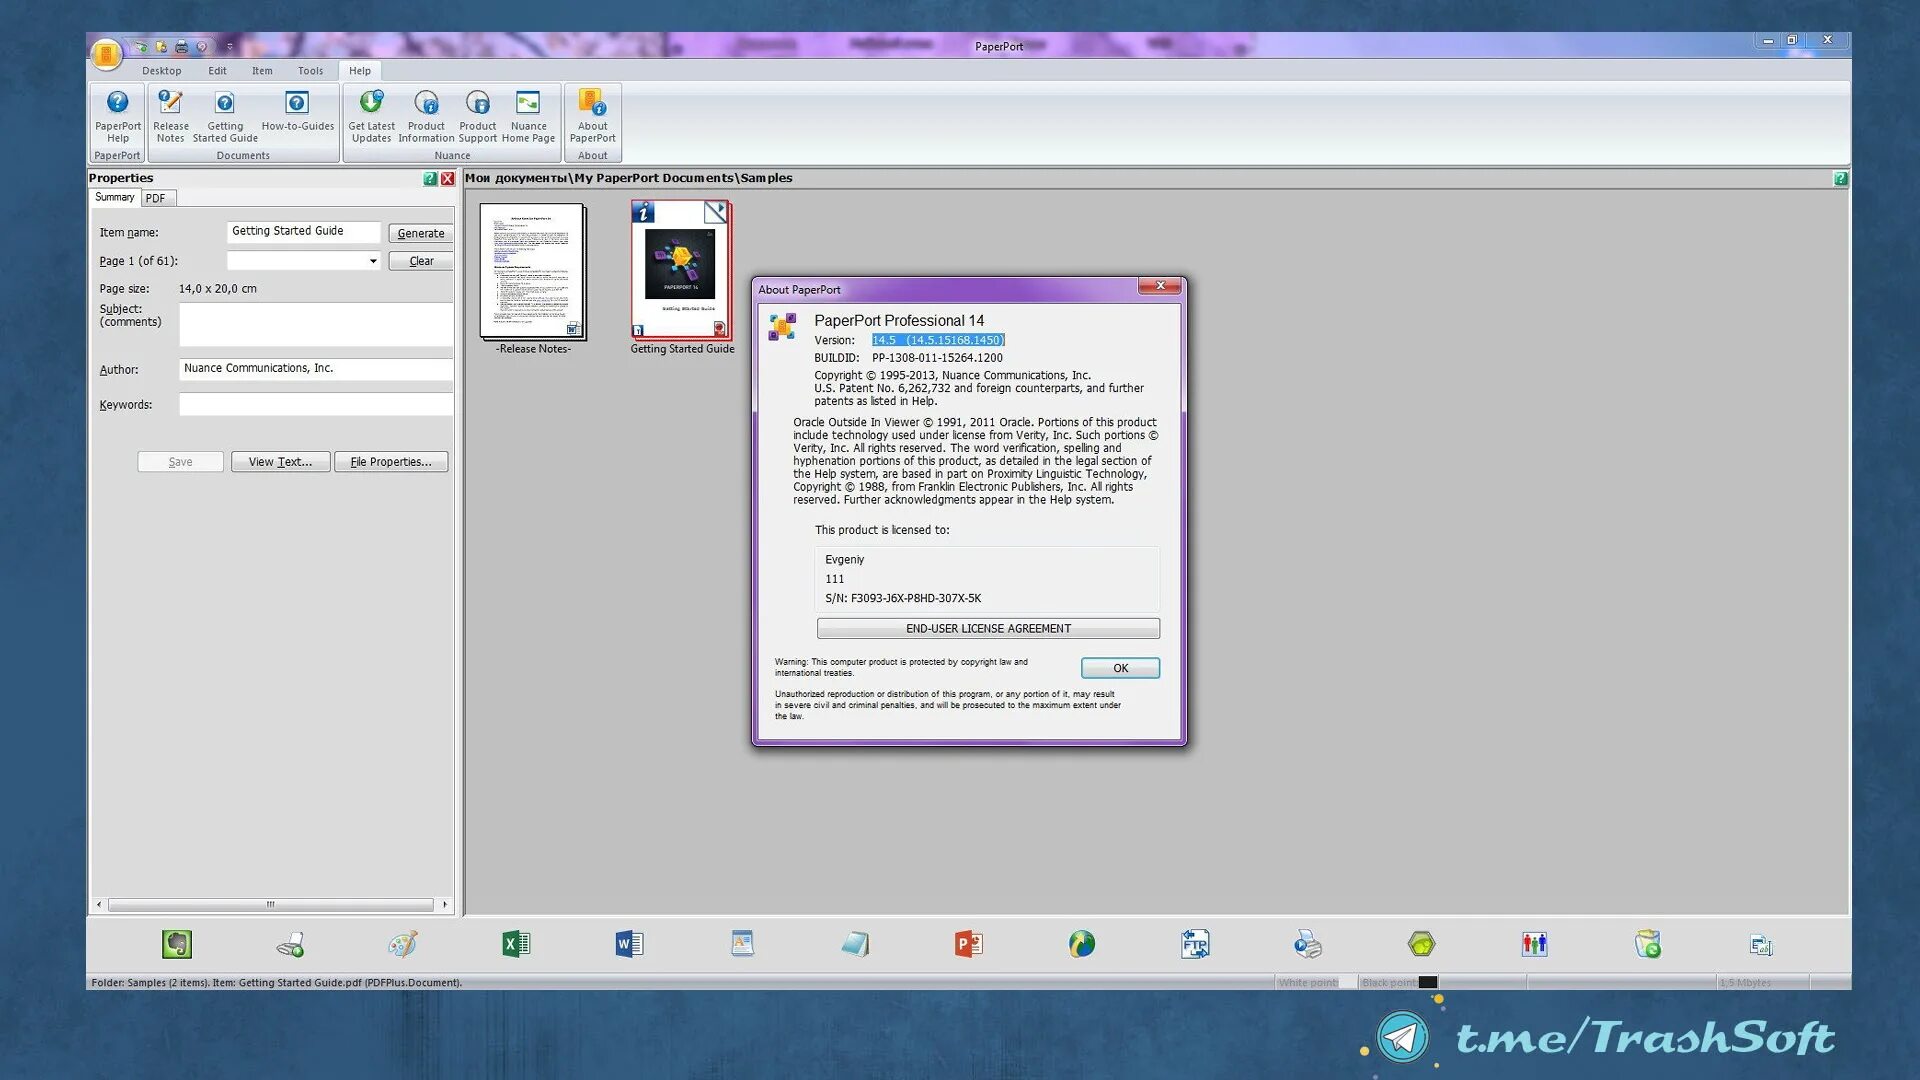
Task: Switch to the Edit ribbon tab
Action: (x=217, y=71)
